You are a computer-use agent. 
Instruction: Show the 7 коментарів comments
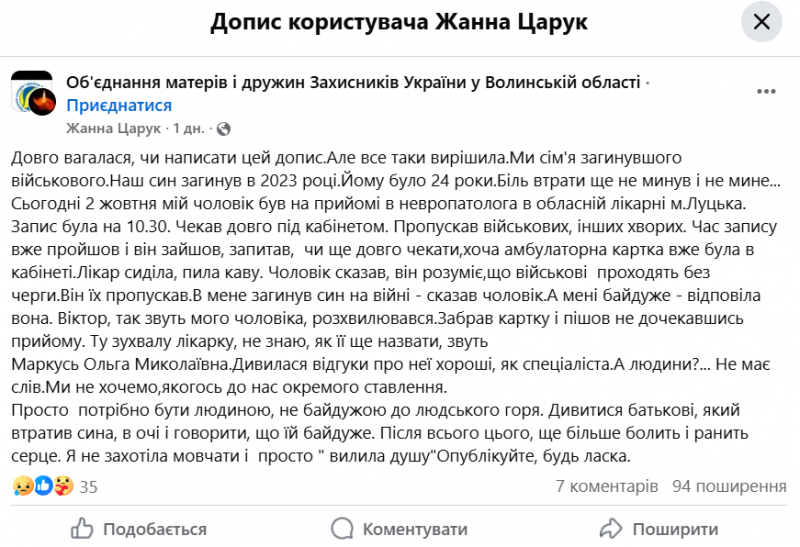[606, 486]
